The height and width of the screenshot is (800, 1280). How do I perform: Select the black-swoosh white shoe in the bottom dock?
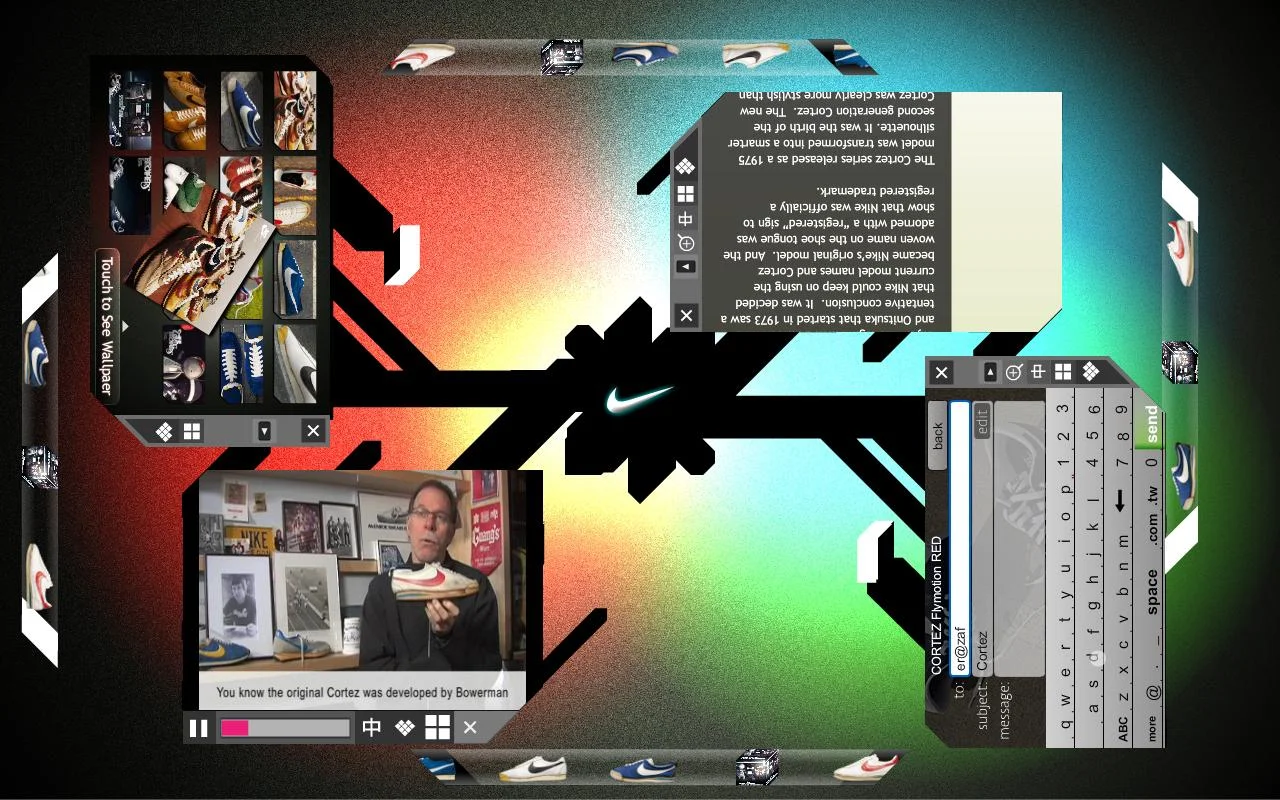533,768
